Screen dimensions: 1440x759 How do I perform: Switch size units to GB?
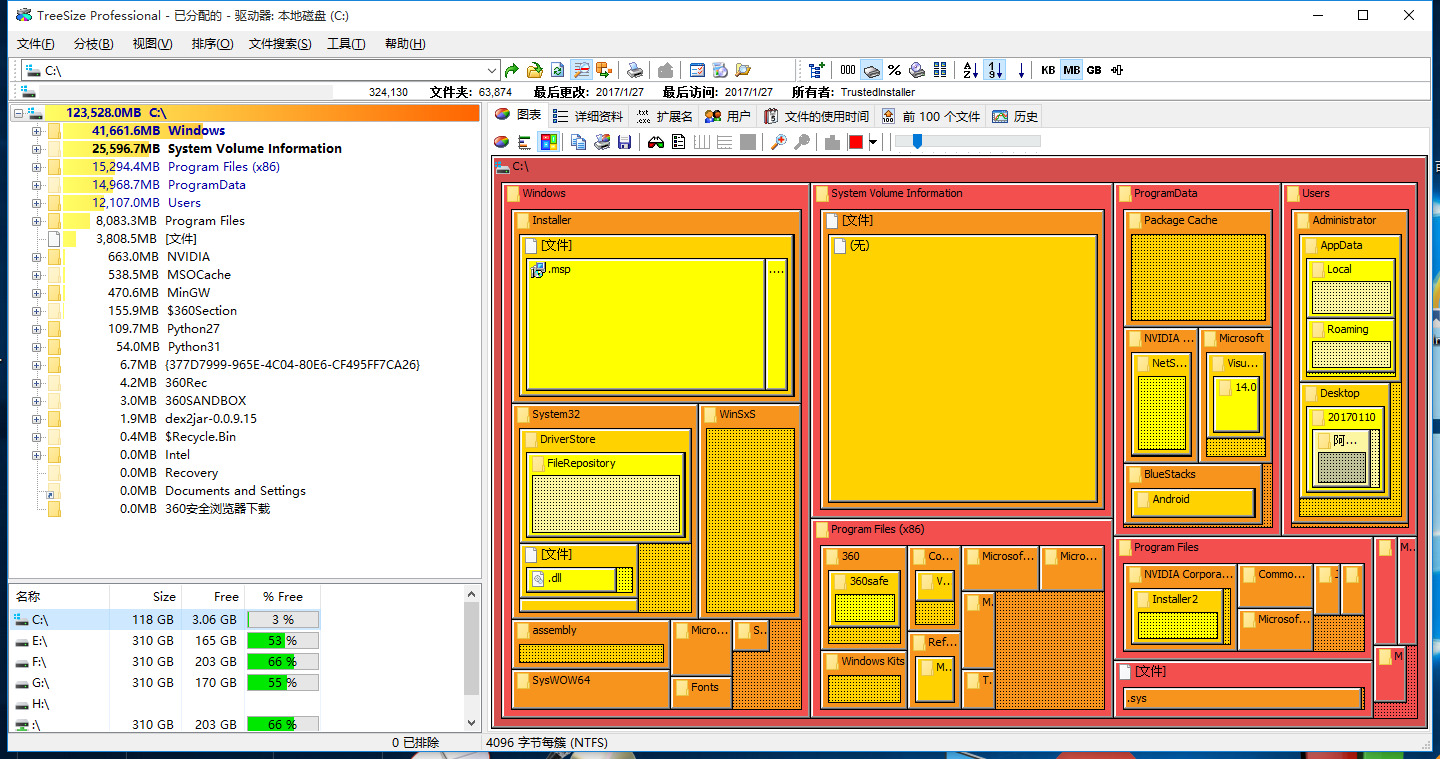click(1094, 70)
